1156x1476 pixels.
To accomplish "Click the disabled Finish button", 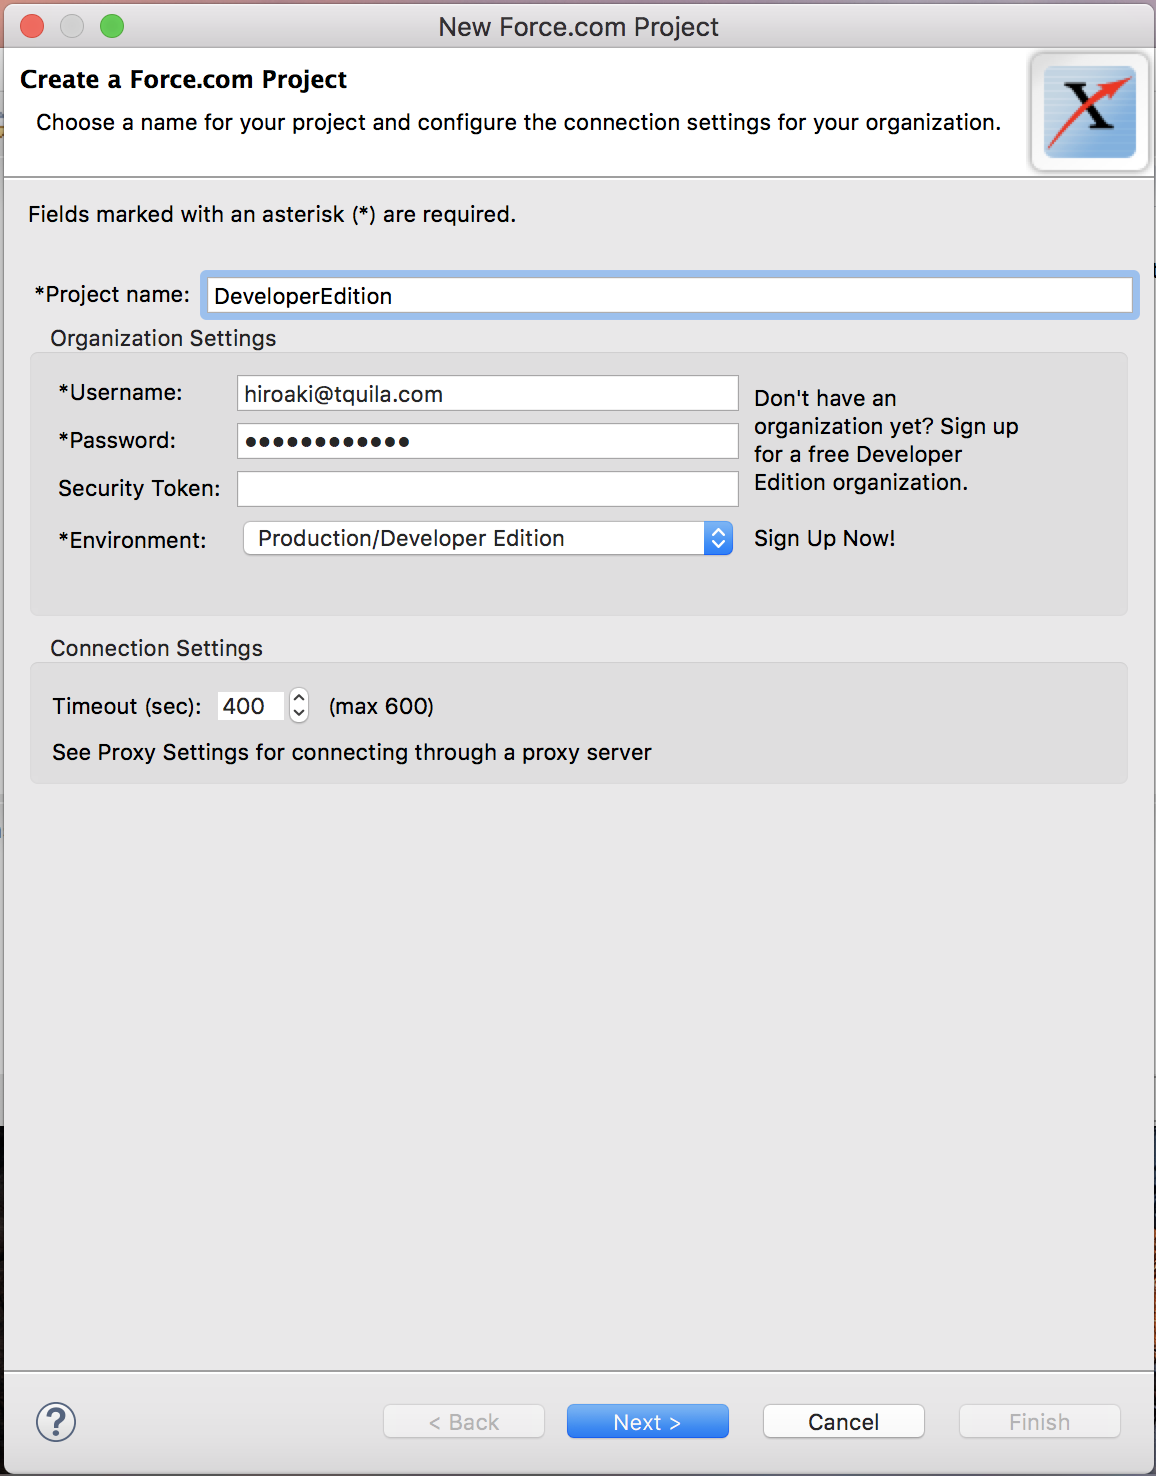I will (1040, 1421).
